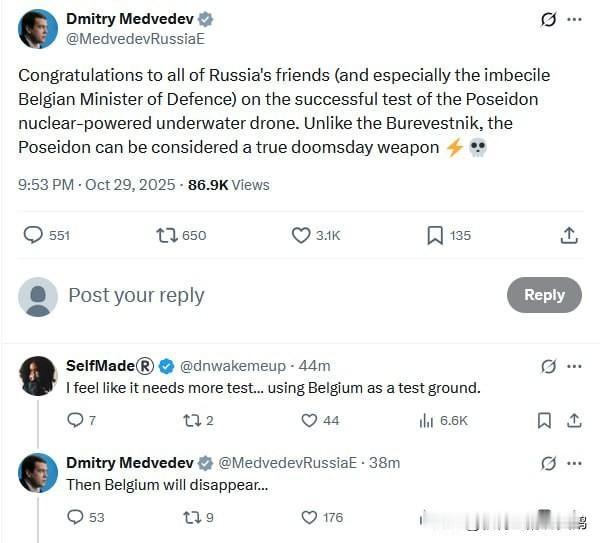Screen dimensions: 600x543
Task: Open SelfMade user's avatar
Action: pyautogui.click(x=38, y=375)
